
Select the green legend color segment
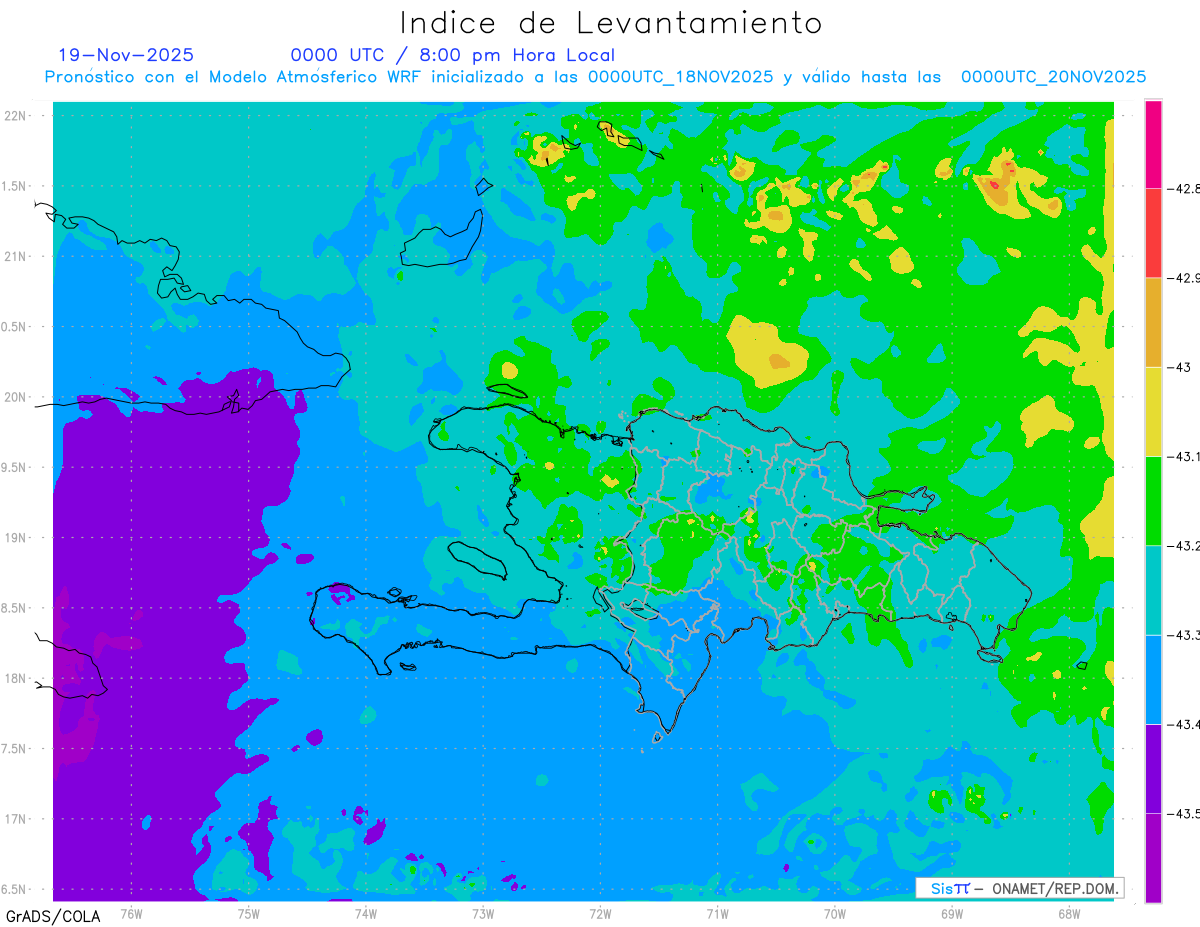(1153, 500)
